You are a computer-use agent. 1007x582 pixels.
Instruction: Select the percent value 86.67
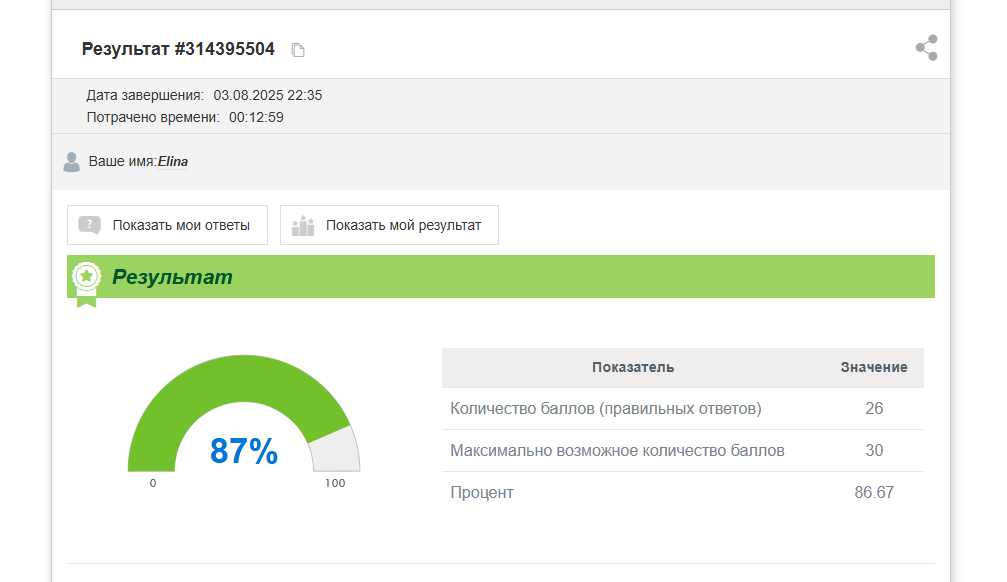coord(874,492)
